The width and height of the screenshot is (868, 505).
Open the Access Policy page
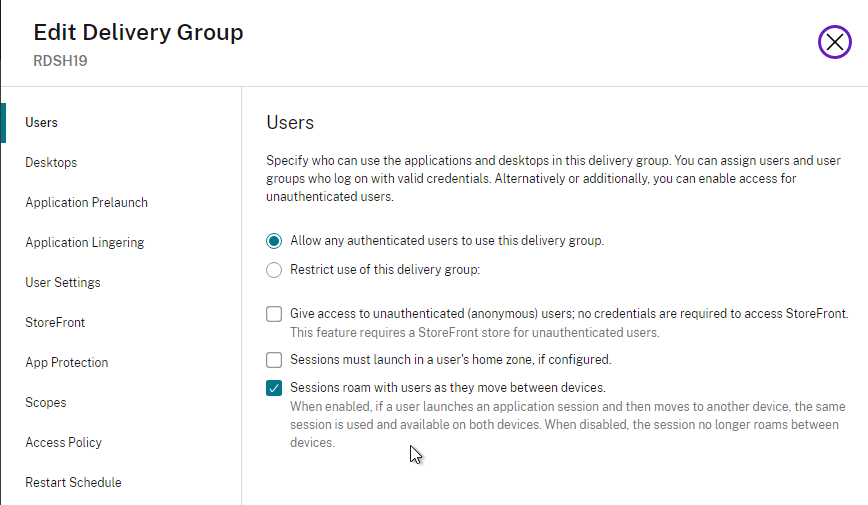coord(63,442)
